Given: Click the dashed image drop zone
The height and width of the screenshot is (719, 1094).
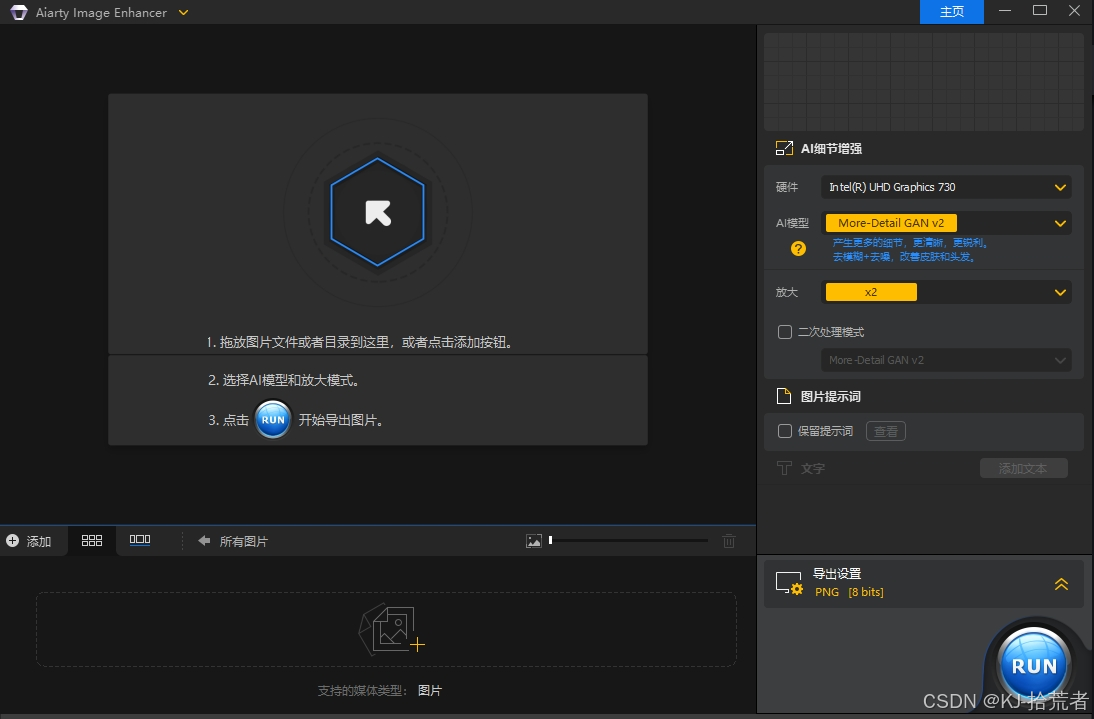Looking at the screenshot, I should pos(387,629).
